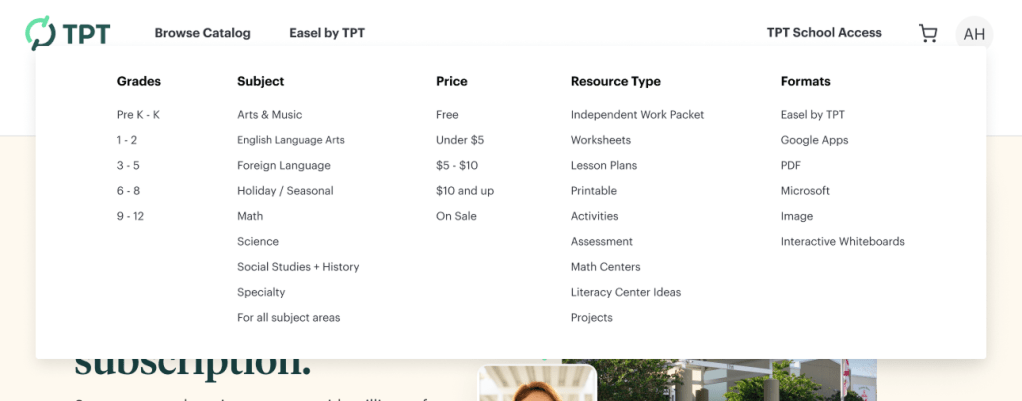Choose grades 6 - 8

click(128, 191)
